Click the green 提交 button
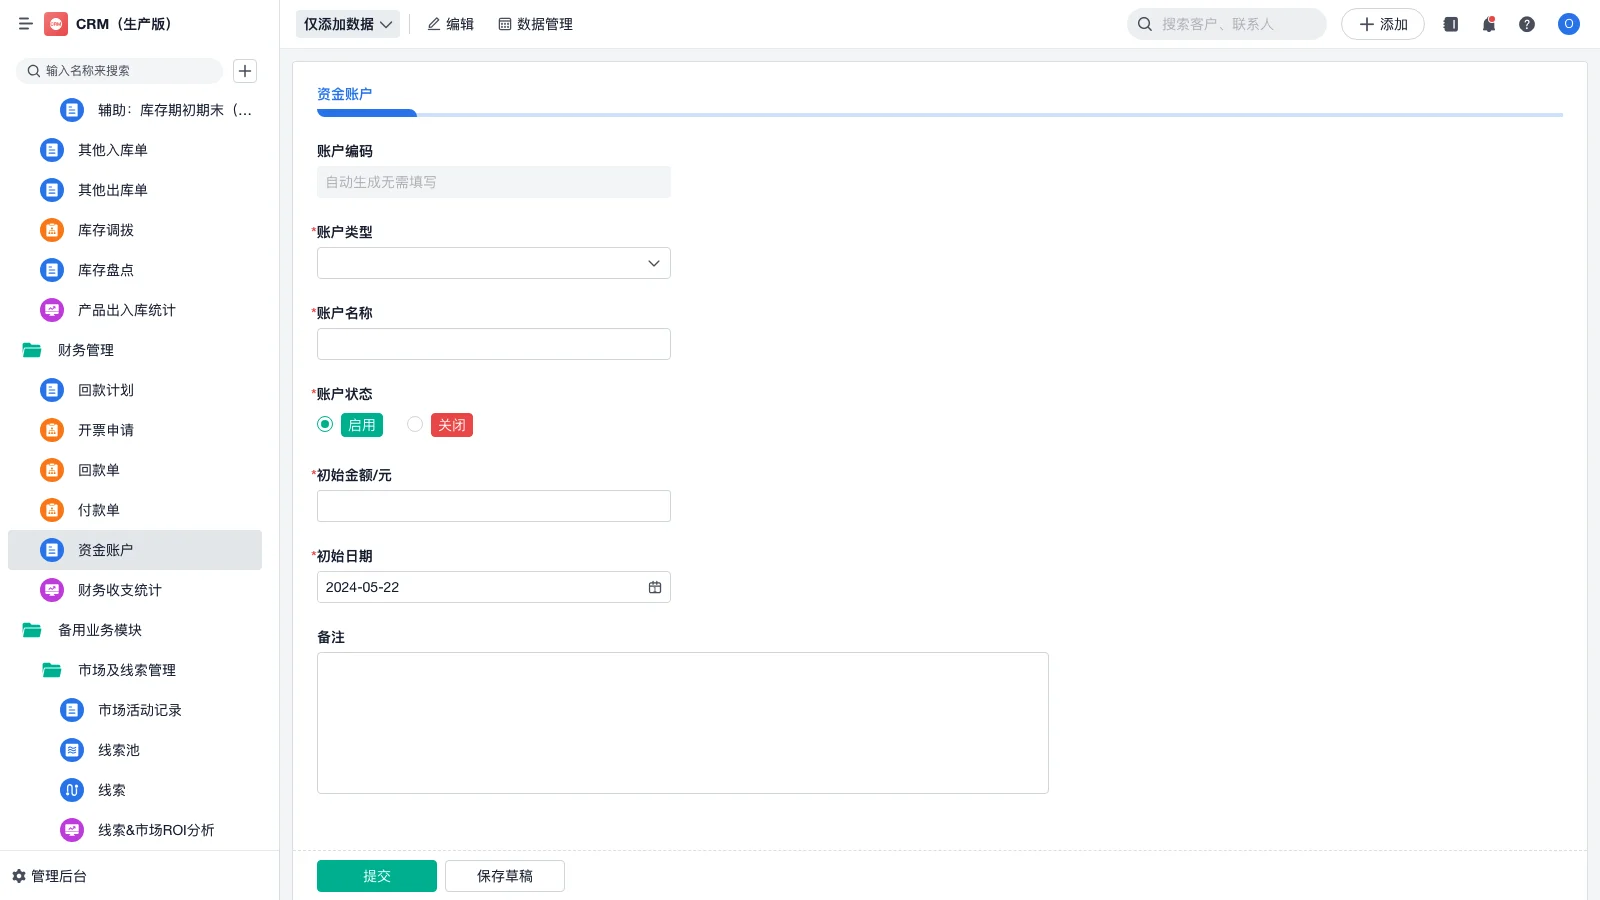Image resolution: width=1600 pixels, height=900 pixels. (x=376, y=876)
